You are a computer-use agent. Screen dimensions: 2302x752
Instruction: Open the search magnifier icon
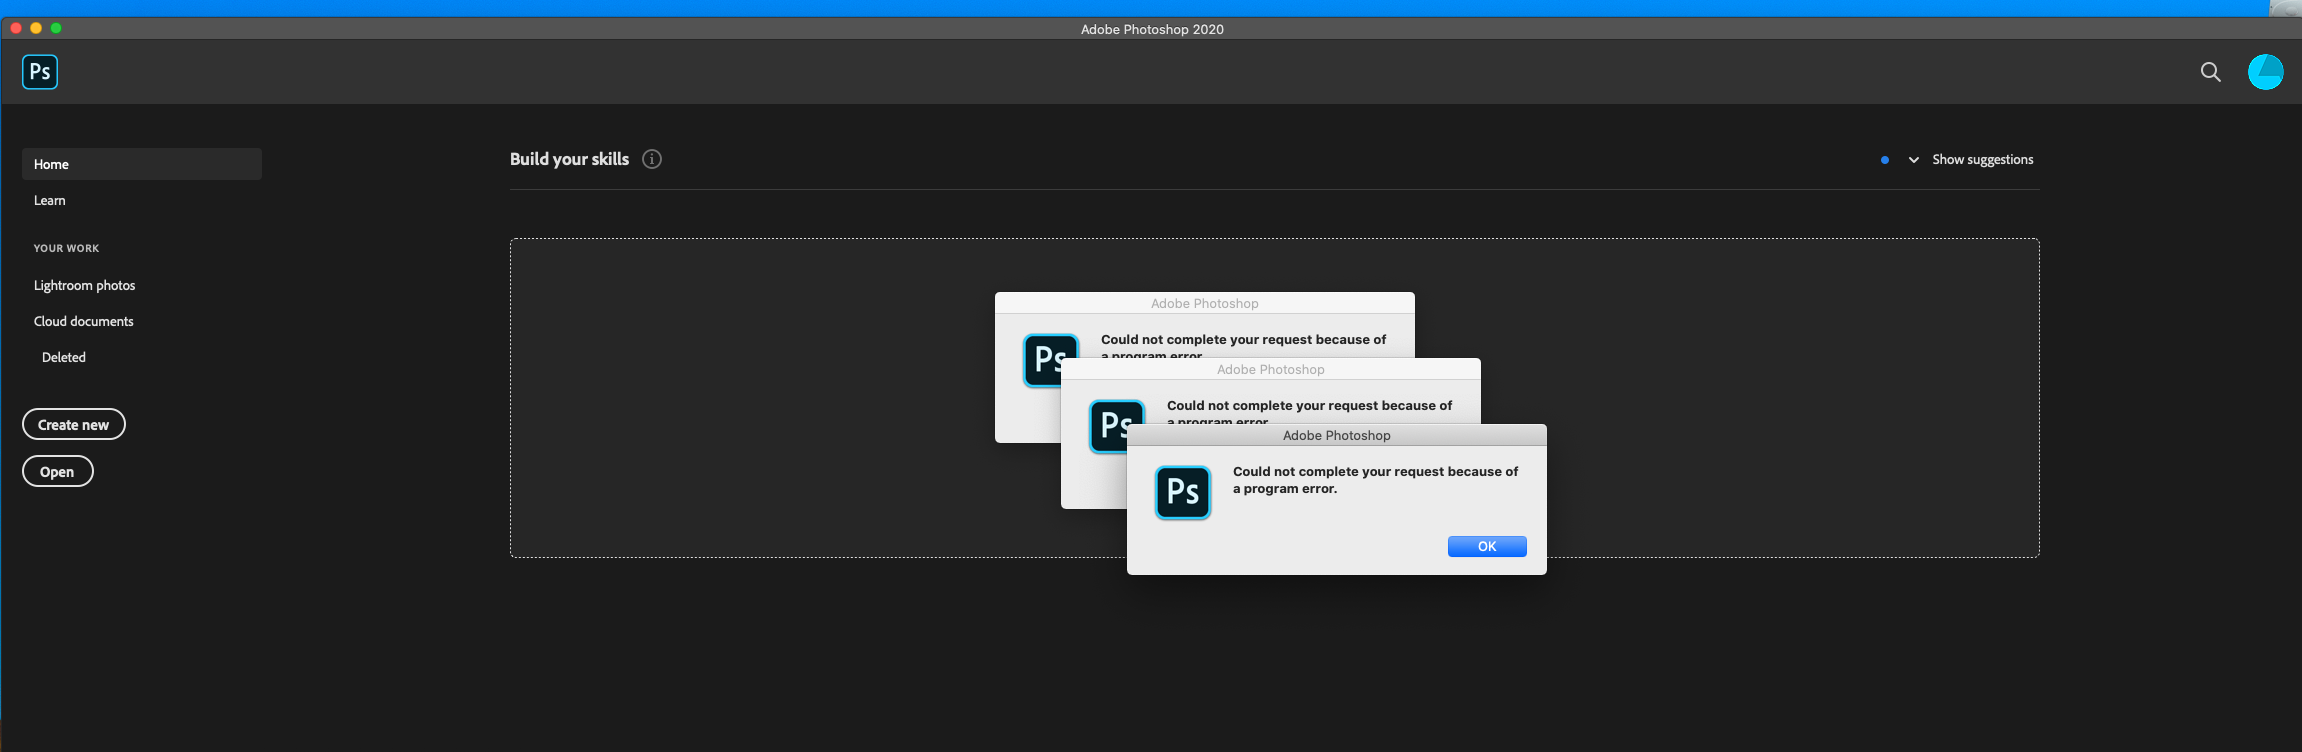coord(2210,72)
